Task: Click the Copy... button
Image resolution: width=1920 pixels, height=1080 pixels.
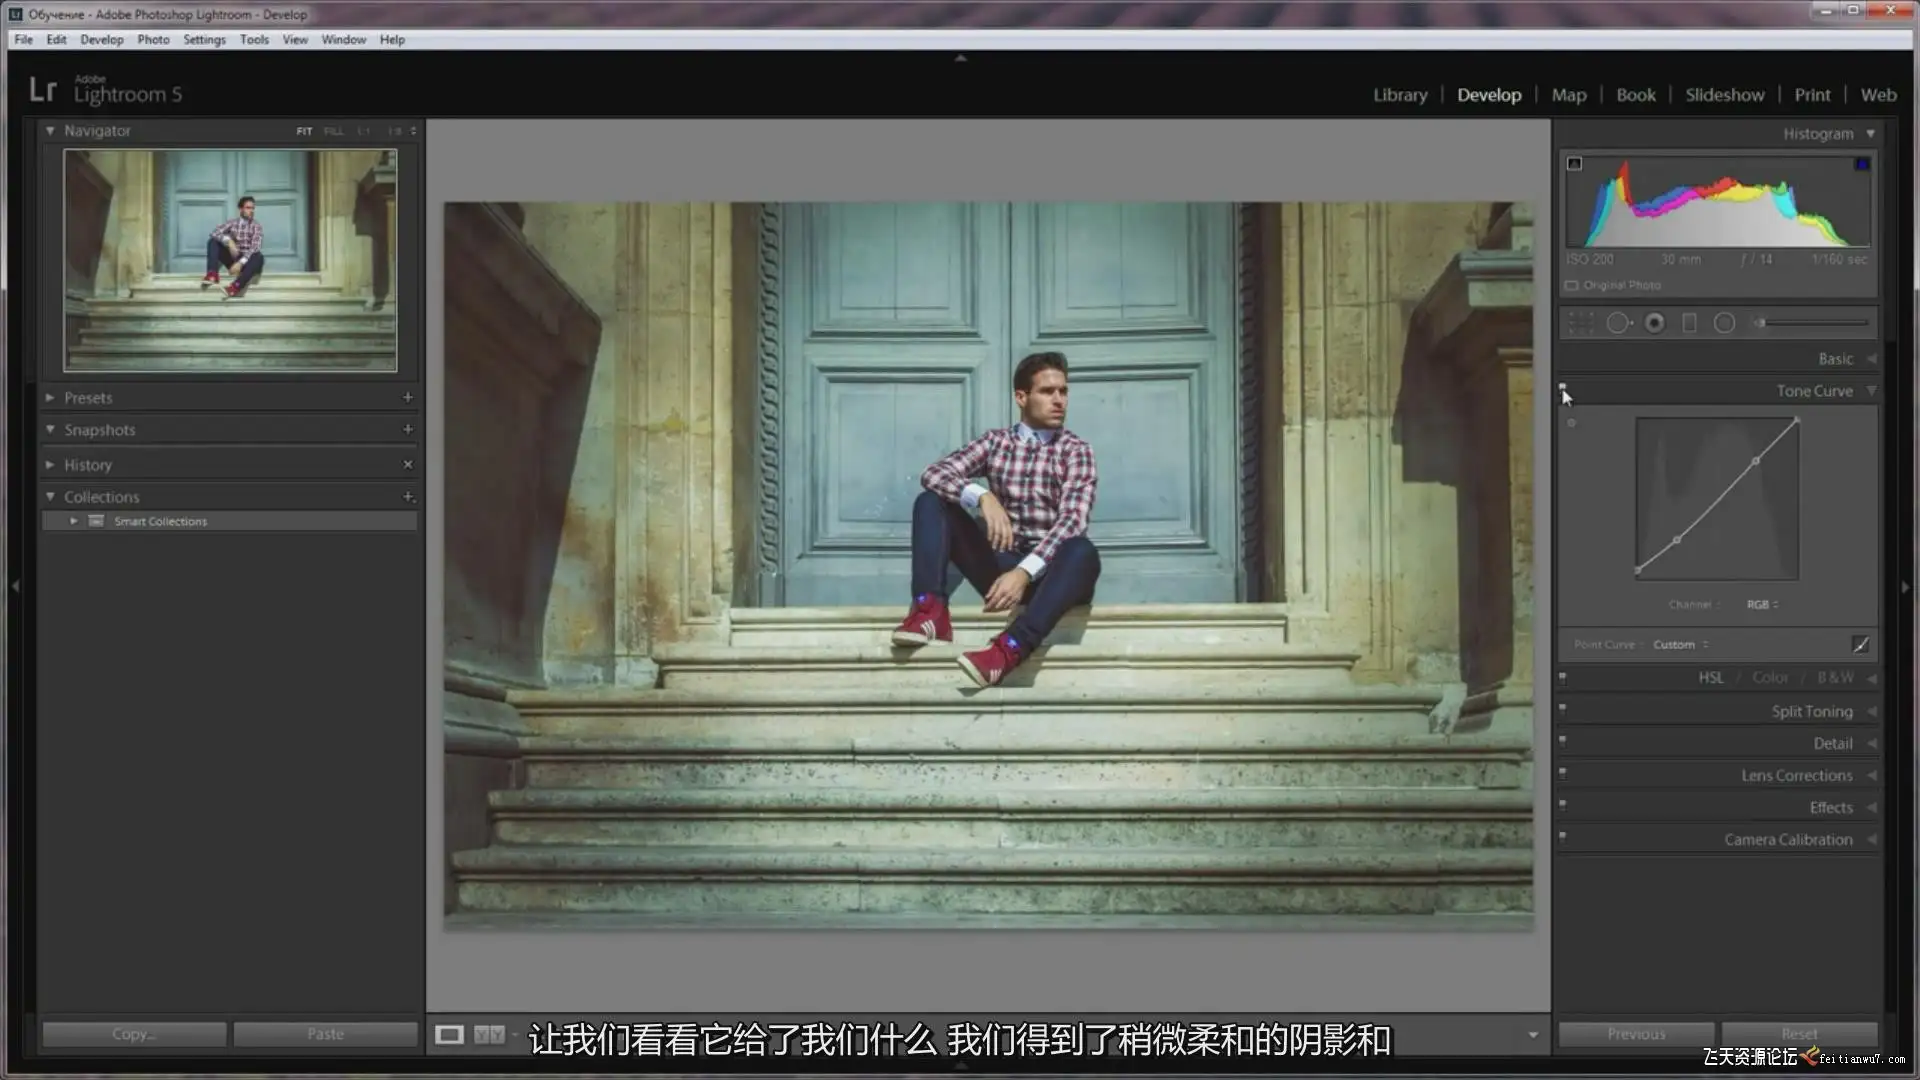Action: tap(134, 1034)
